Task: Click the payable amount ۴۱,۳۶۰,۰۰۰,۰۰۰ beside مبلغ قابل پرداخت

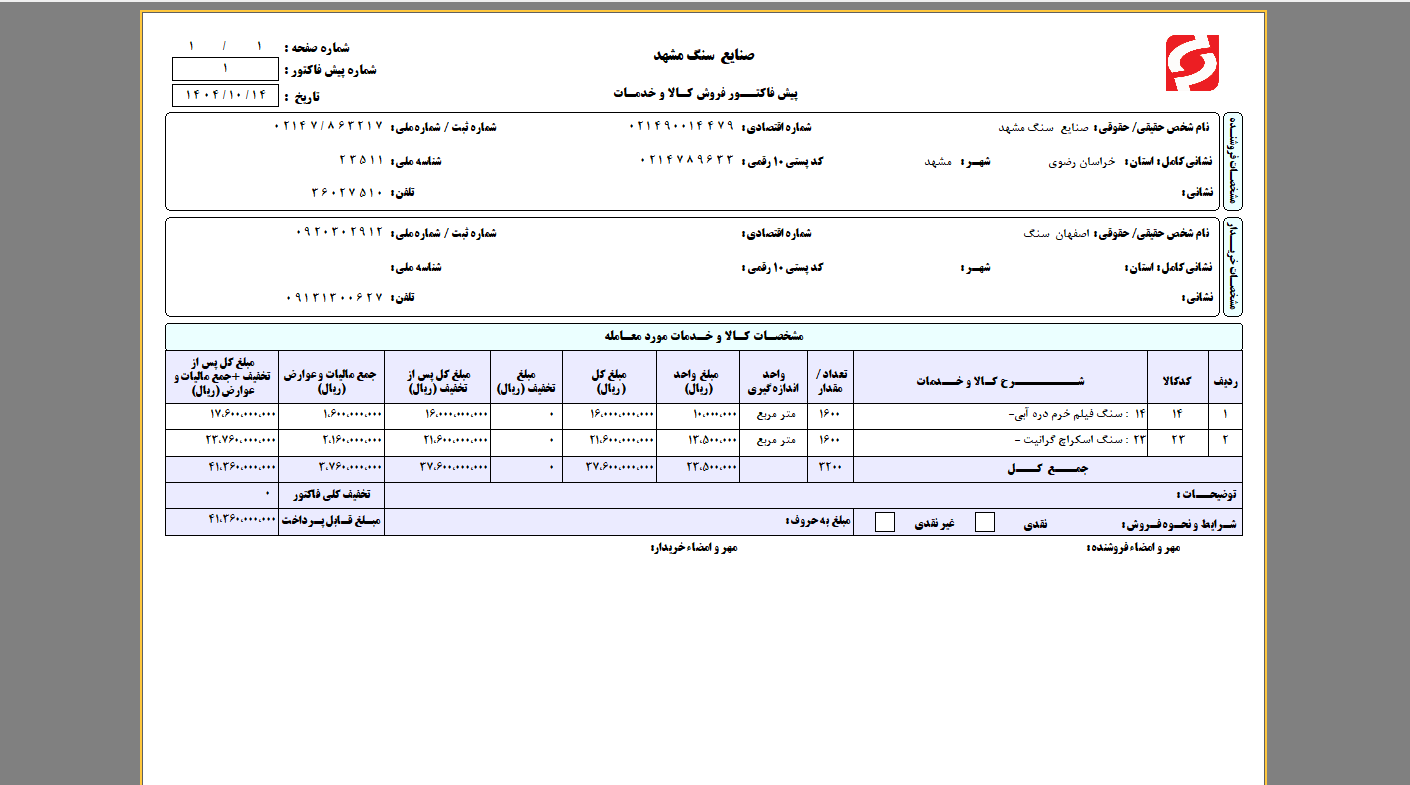Action: click(242, 519)
